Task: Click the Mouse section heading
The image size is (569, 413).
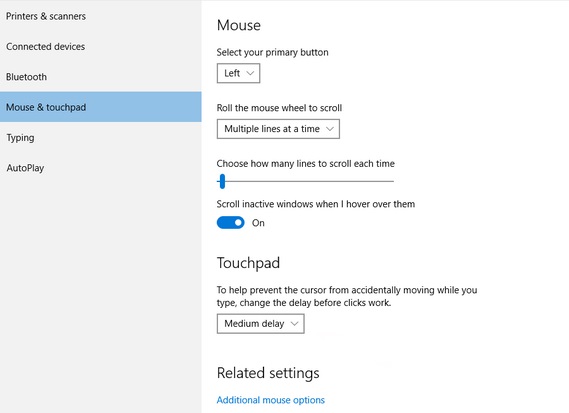Action: click(239, 25)
